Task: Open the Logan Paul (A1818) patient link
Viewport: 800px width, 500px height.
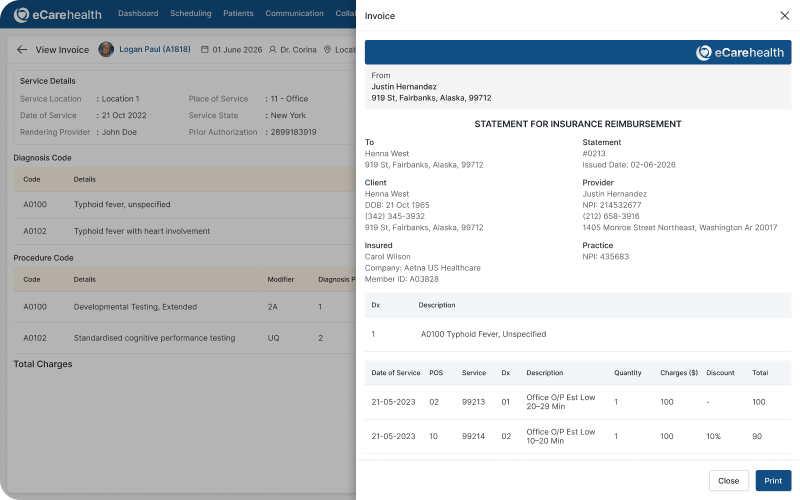Action: [155, 49]
